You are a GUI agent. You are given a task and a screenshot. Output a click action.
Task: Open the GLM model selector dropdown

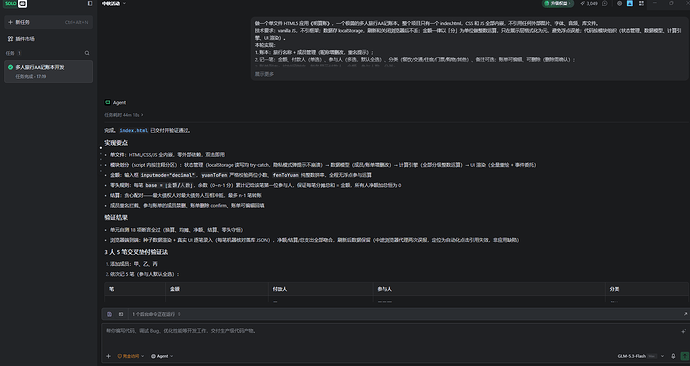(x=641, y=356)
